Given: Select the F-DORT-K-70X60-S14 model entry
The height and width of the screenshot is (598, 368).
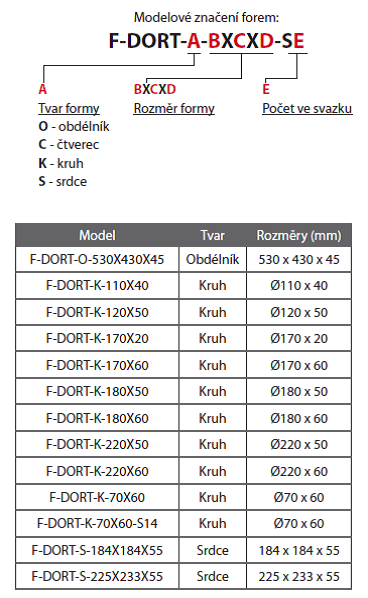Looking at the screenshot, I should coord(97,524).
